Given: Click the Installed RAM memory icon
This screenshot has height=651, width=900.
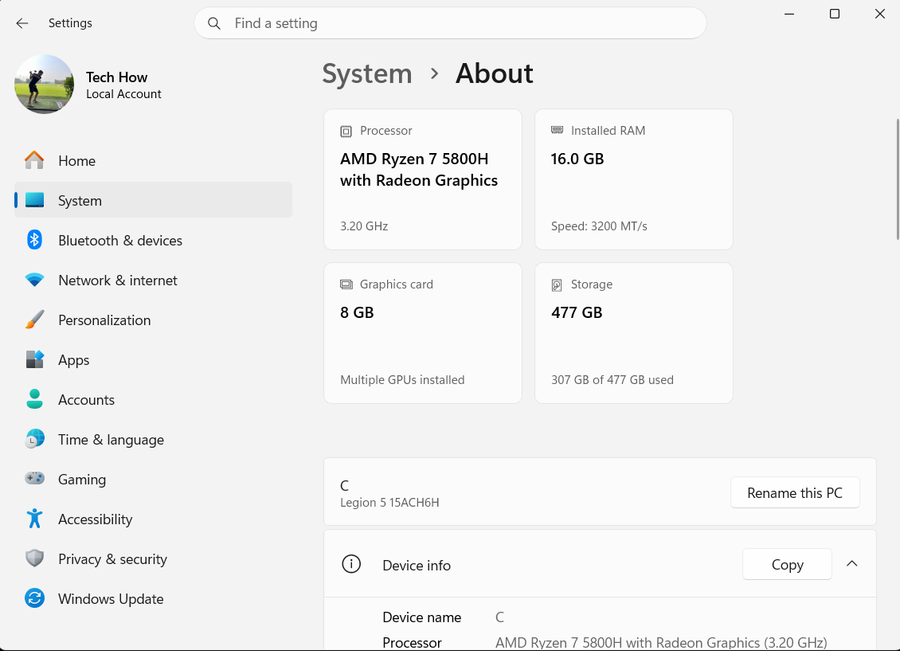Looking at the screenshot, I should (557, 130).
